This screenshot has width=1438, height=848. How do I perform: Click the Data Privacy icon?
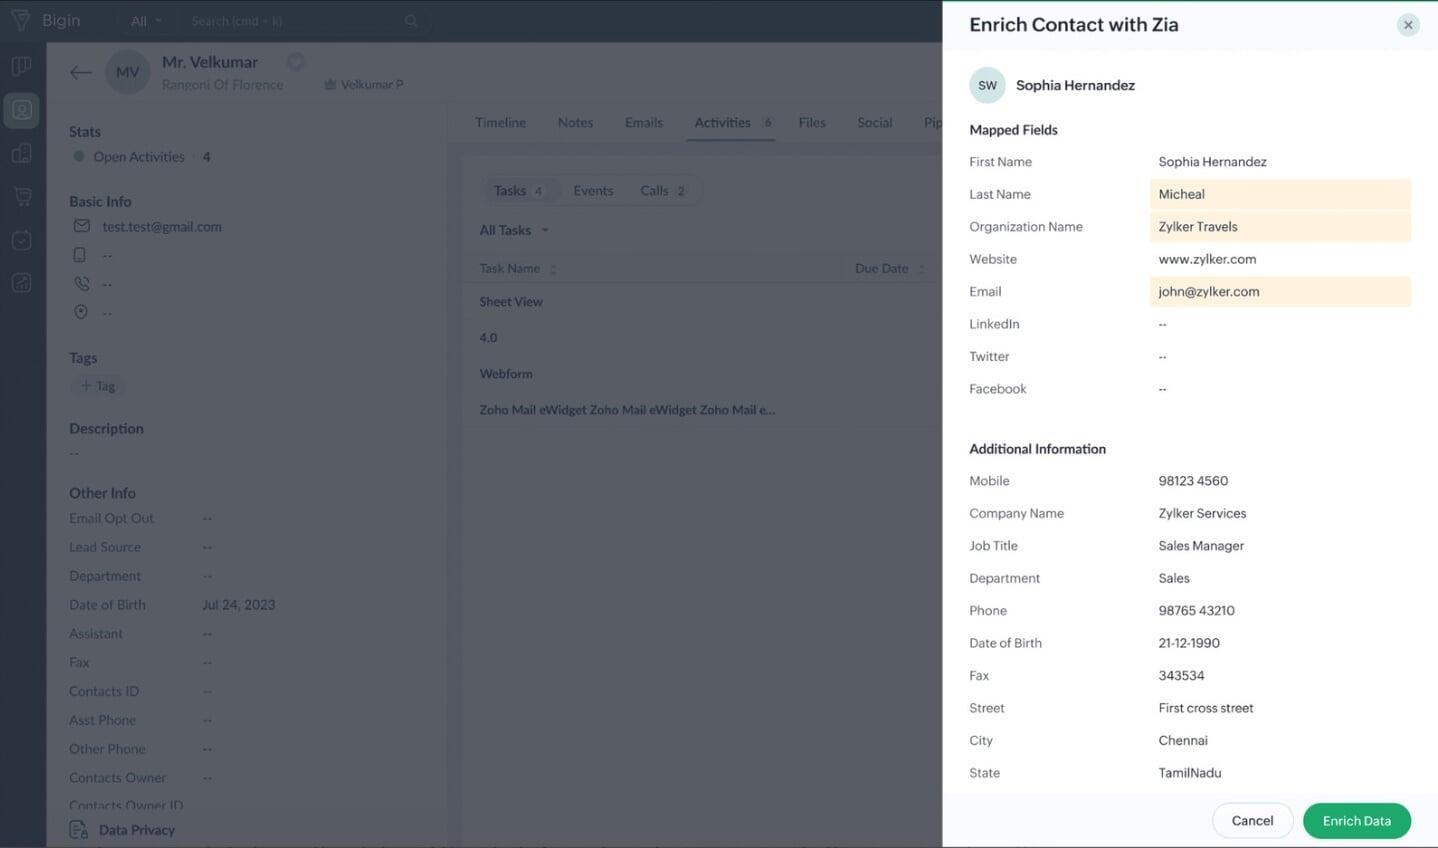(79, 830)
